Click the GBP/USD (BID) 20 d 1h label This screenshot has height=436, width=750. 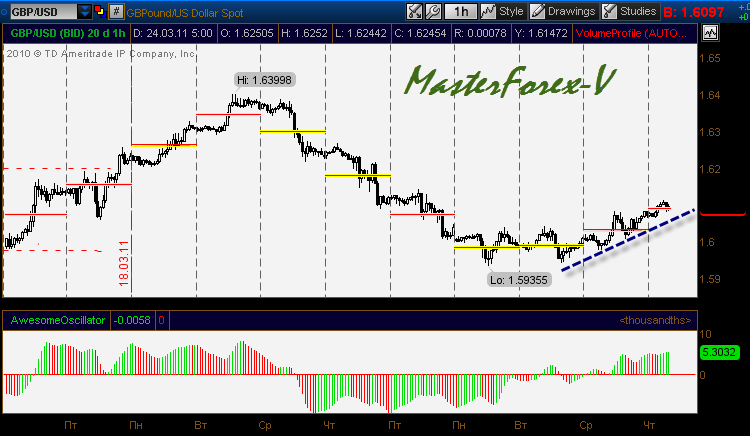(x=67, y=33)
